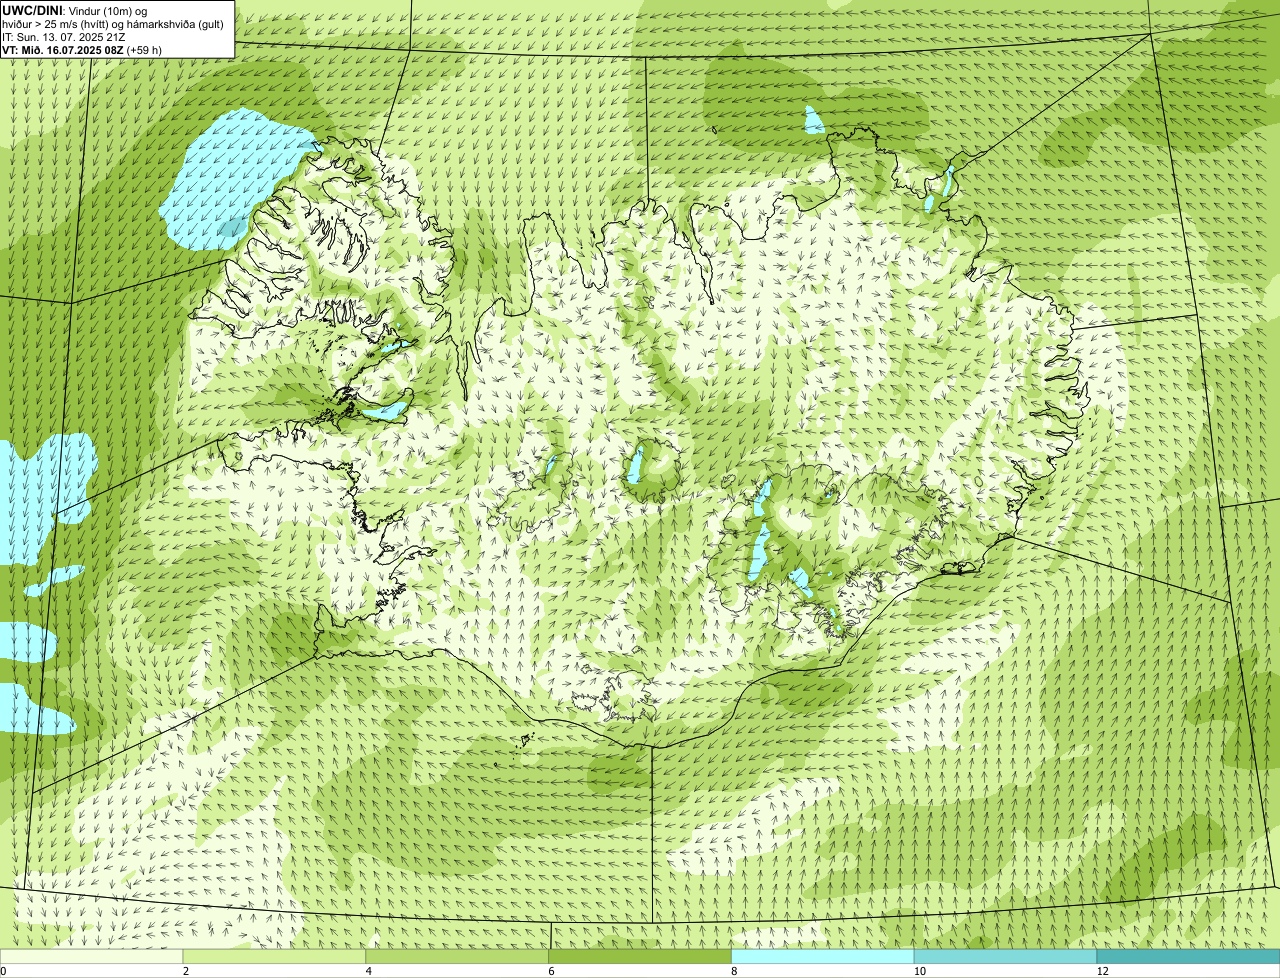The height and width of the screenshot is (978, 1280).
Task: Click the 10–12 m/s turquoise color bar segment
Action: (1005, 956)
